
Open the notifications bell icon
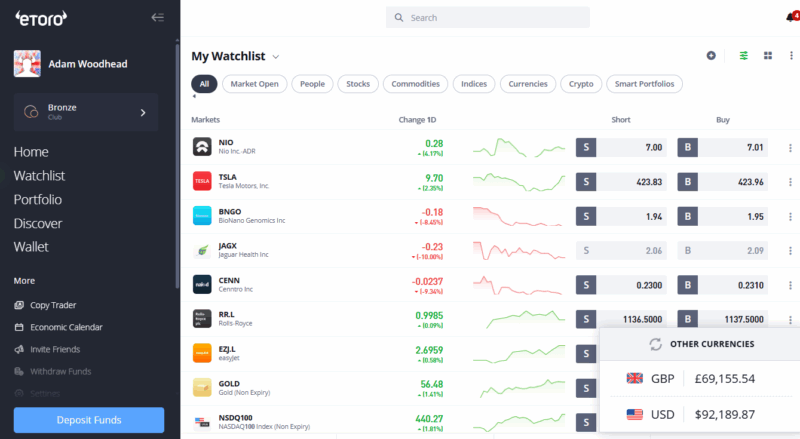click(x=791, y=17)
